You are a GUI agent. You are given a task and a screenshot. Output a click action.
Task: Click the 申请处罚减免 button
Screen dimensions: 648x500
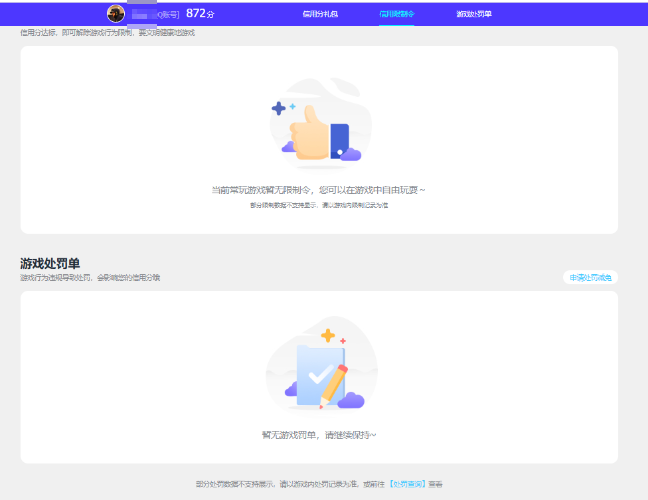pos(590,277)
